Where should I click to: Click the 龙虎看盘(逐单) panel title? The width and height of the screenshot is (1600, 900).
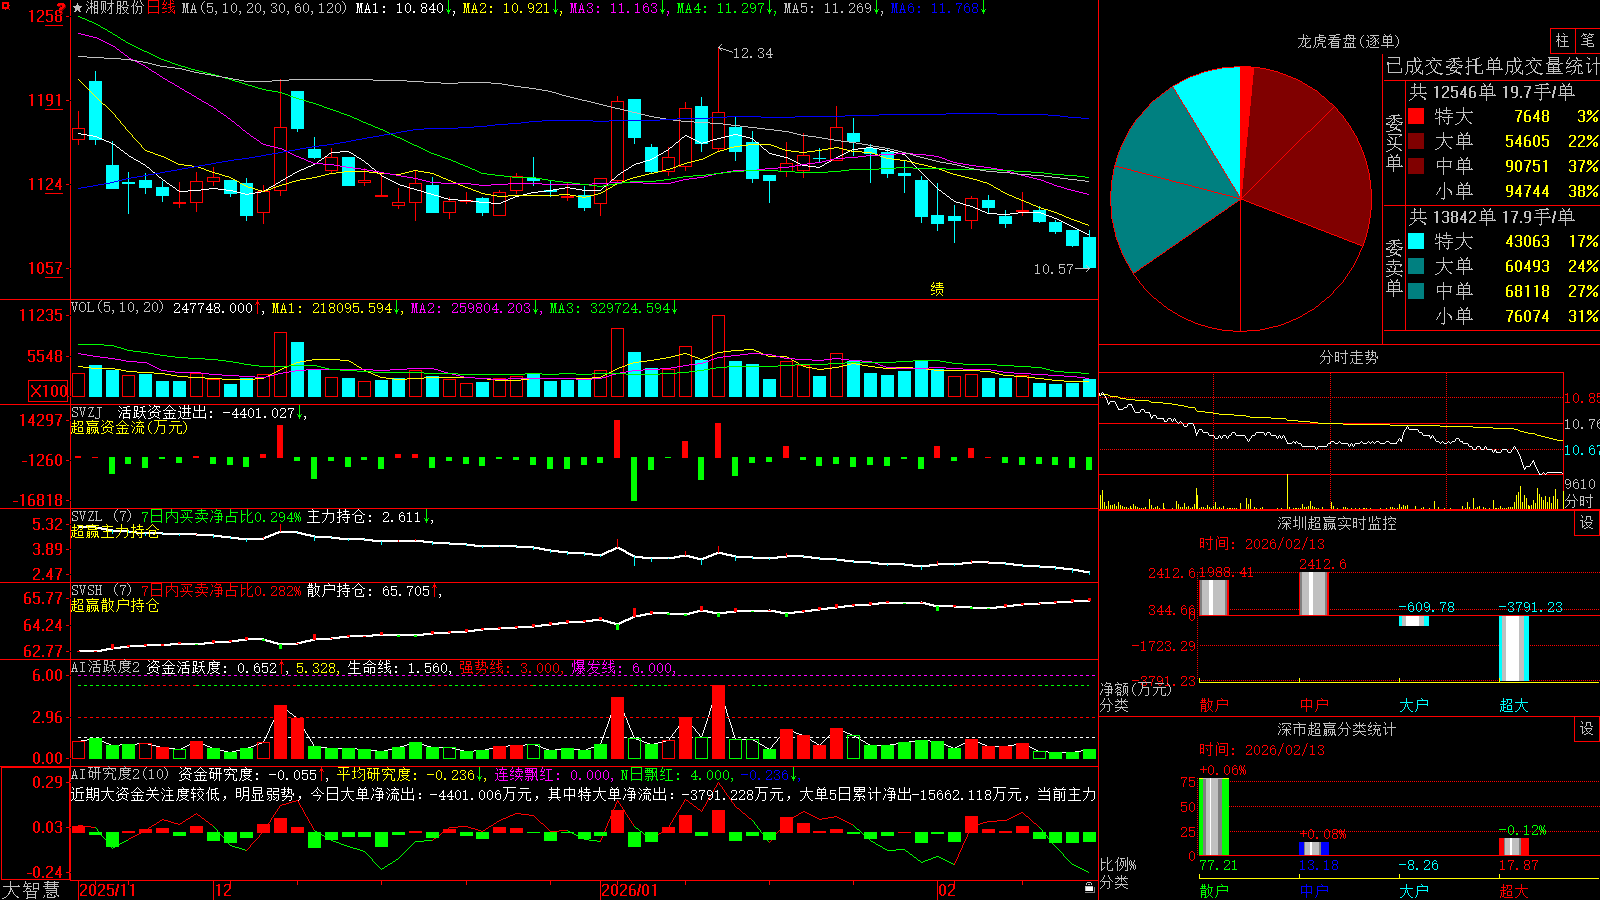1348,41
